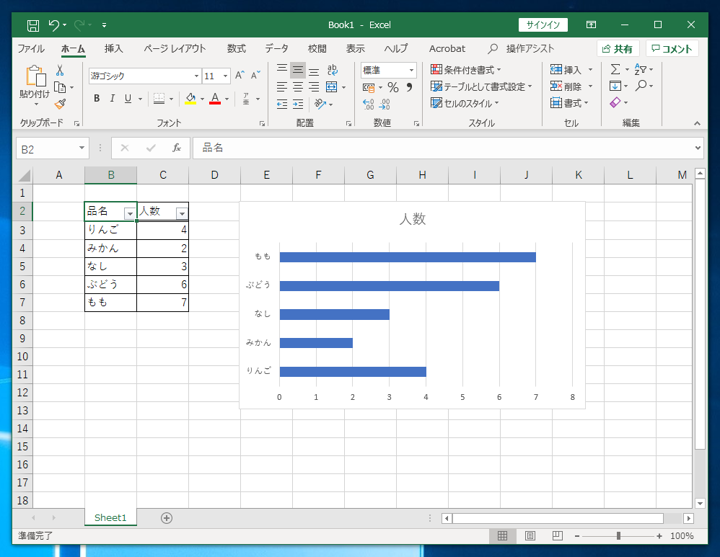Toggle middle vertical alignment

[x=298, y=70]
